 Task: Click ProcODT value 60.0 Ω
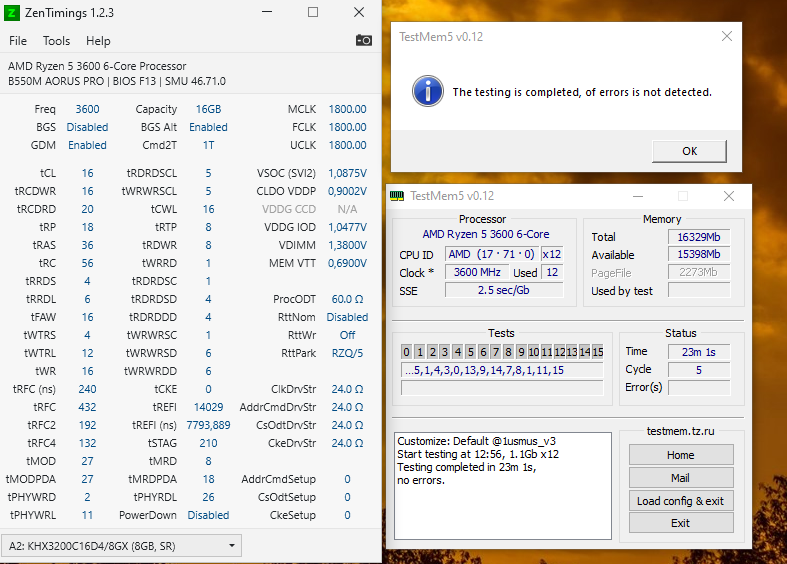[347, 299]
